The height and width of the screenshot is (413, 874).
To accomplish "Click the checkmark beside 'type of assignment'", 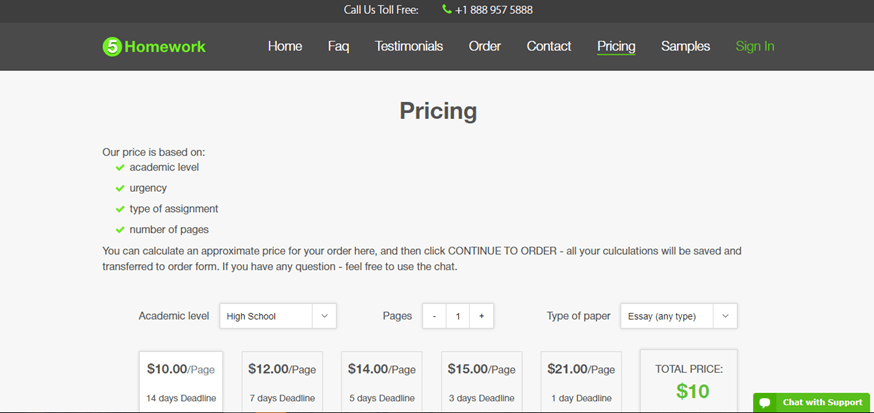I will (x=120, y=209).
